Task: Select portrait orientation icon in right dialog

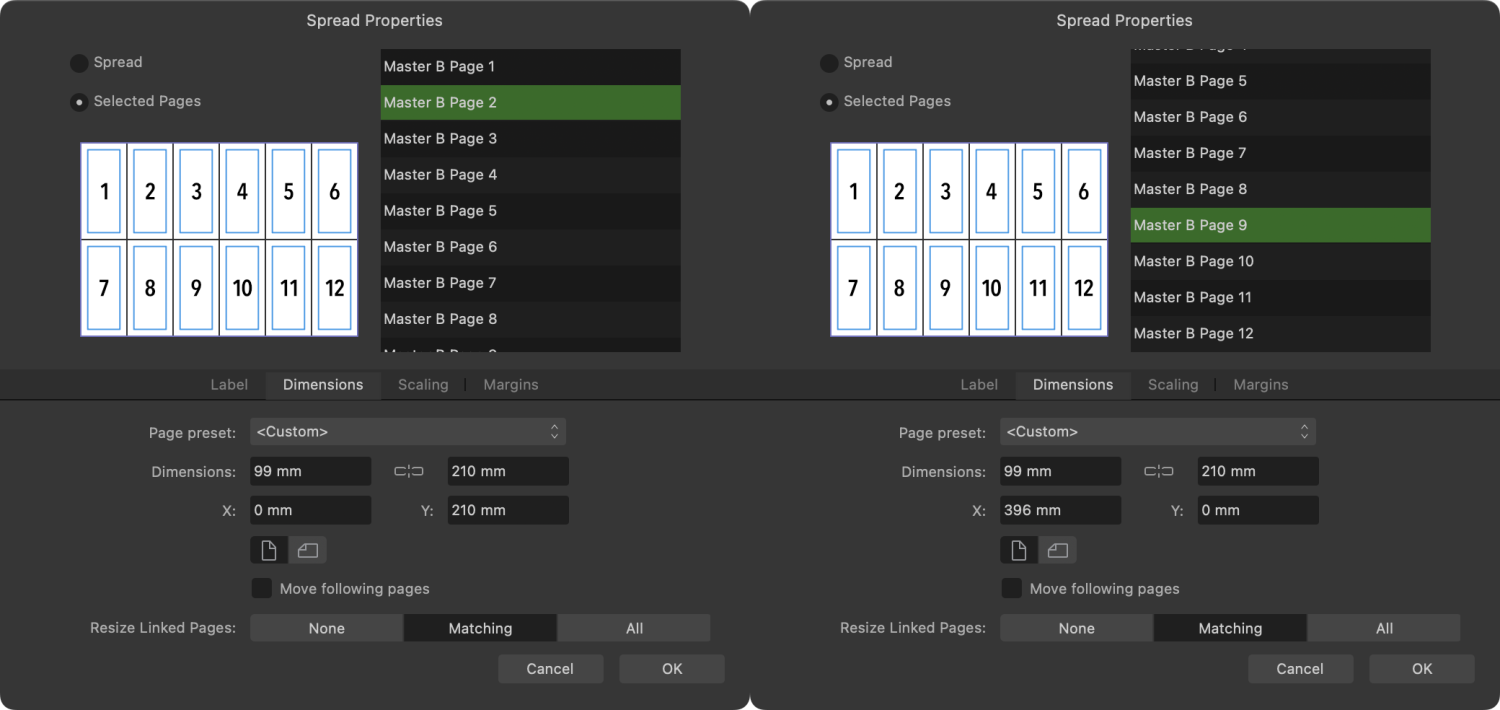Action: point(1018,550)
